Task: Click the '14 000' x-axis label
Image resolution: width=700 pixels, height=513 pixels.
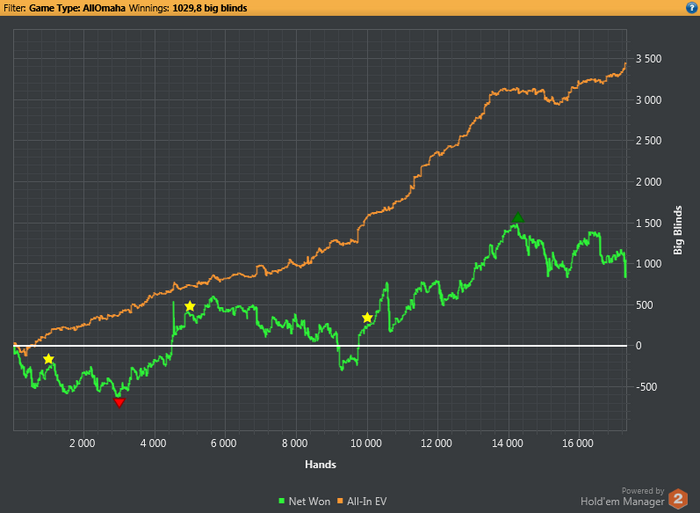Action: coord(508,443)
